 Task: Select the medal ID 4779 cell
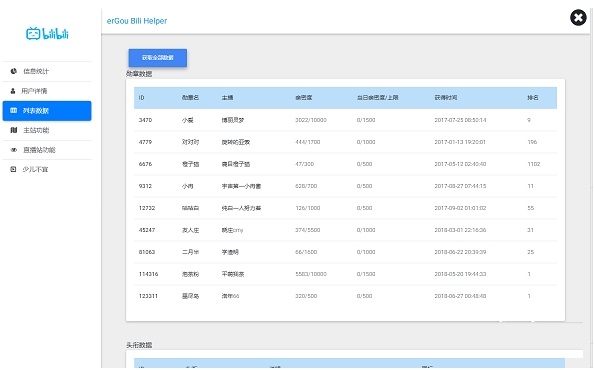coord(145,142)
